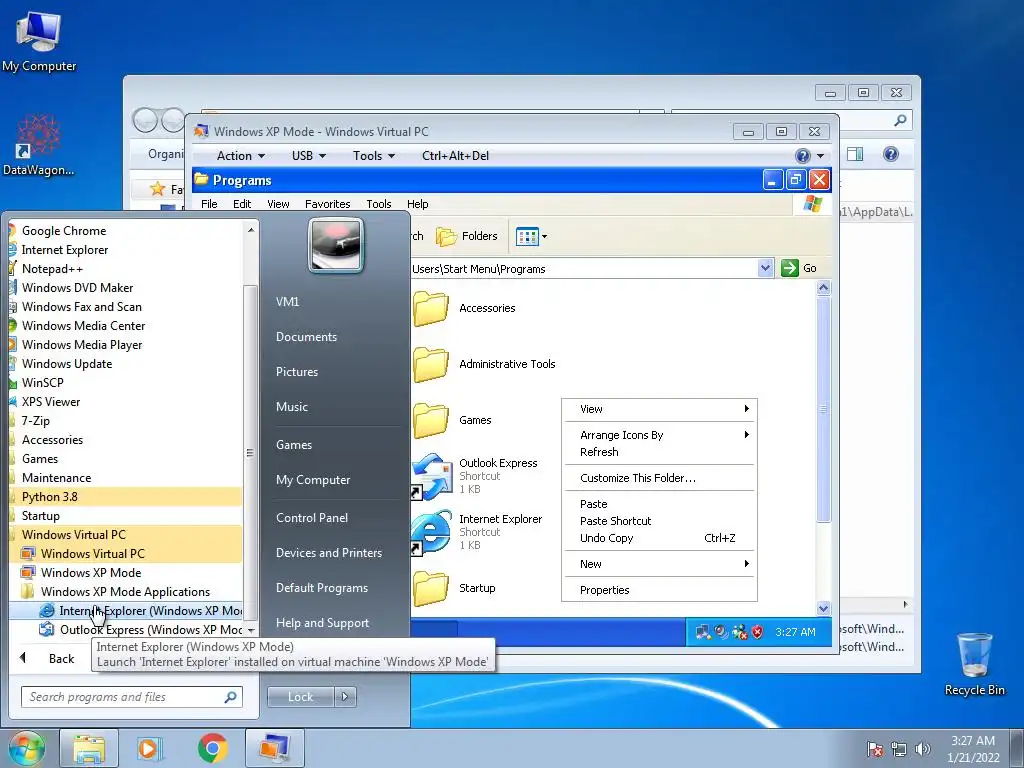The image size is (1024, 768).
Task: Expand the shutdown options arrow beside Lock
Action: 345,697
